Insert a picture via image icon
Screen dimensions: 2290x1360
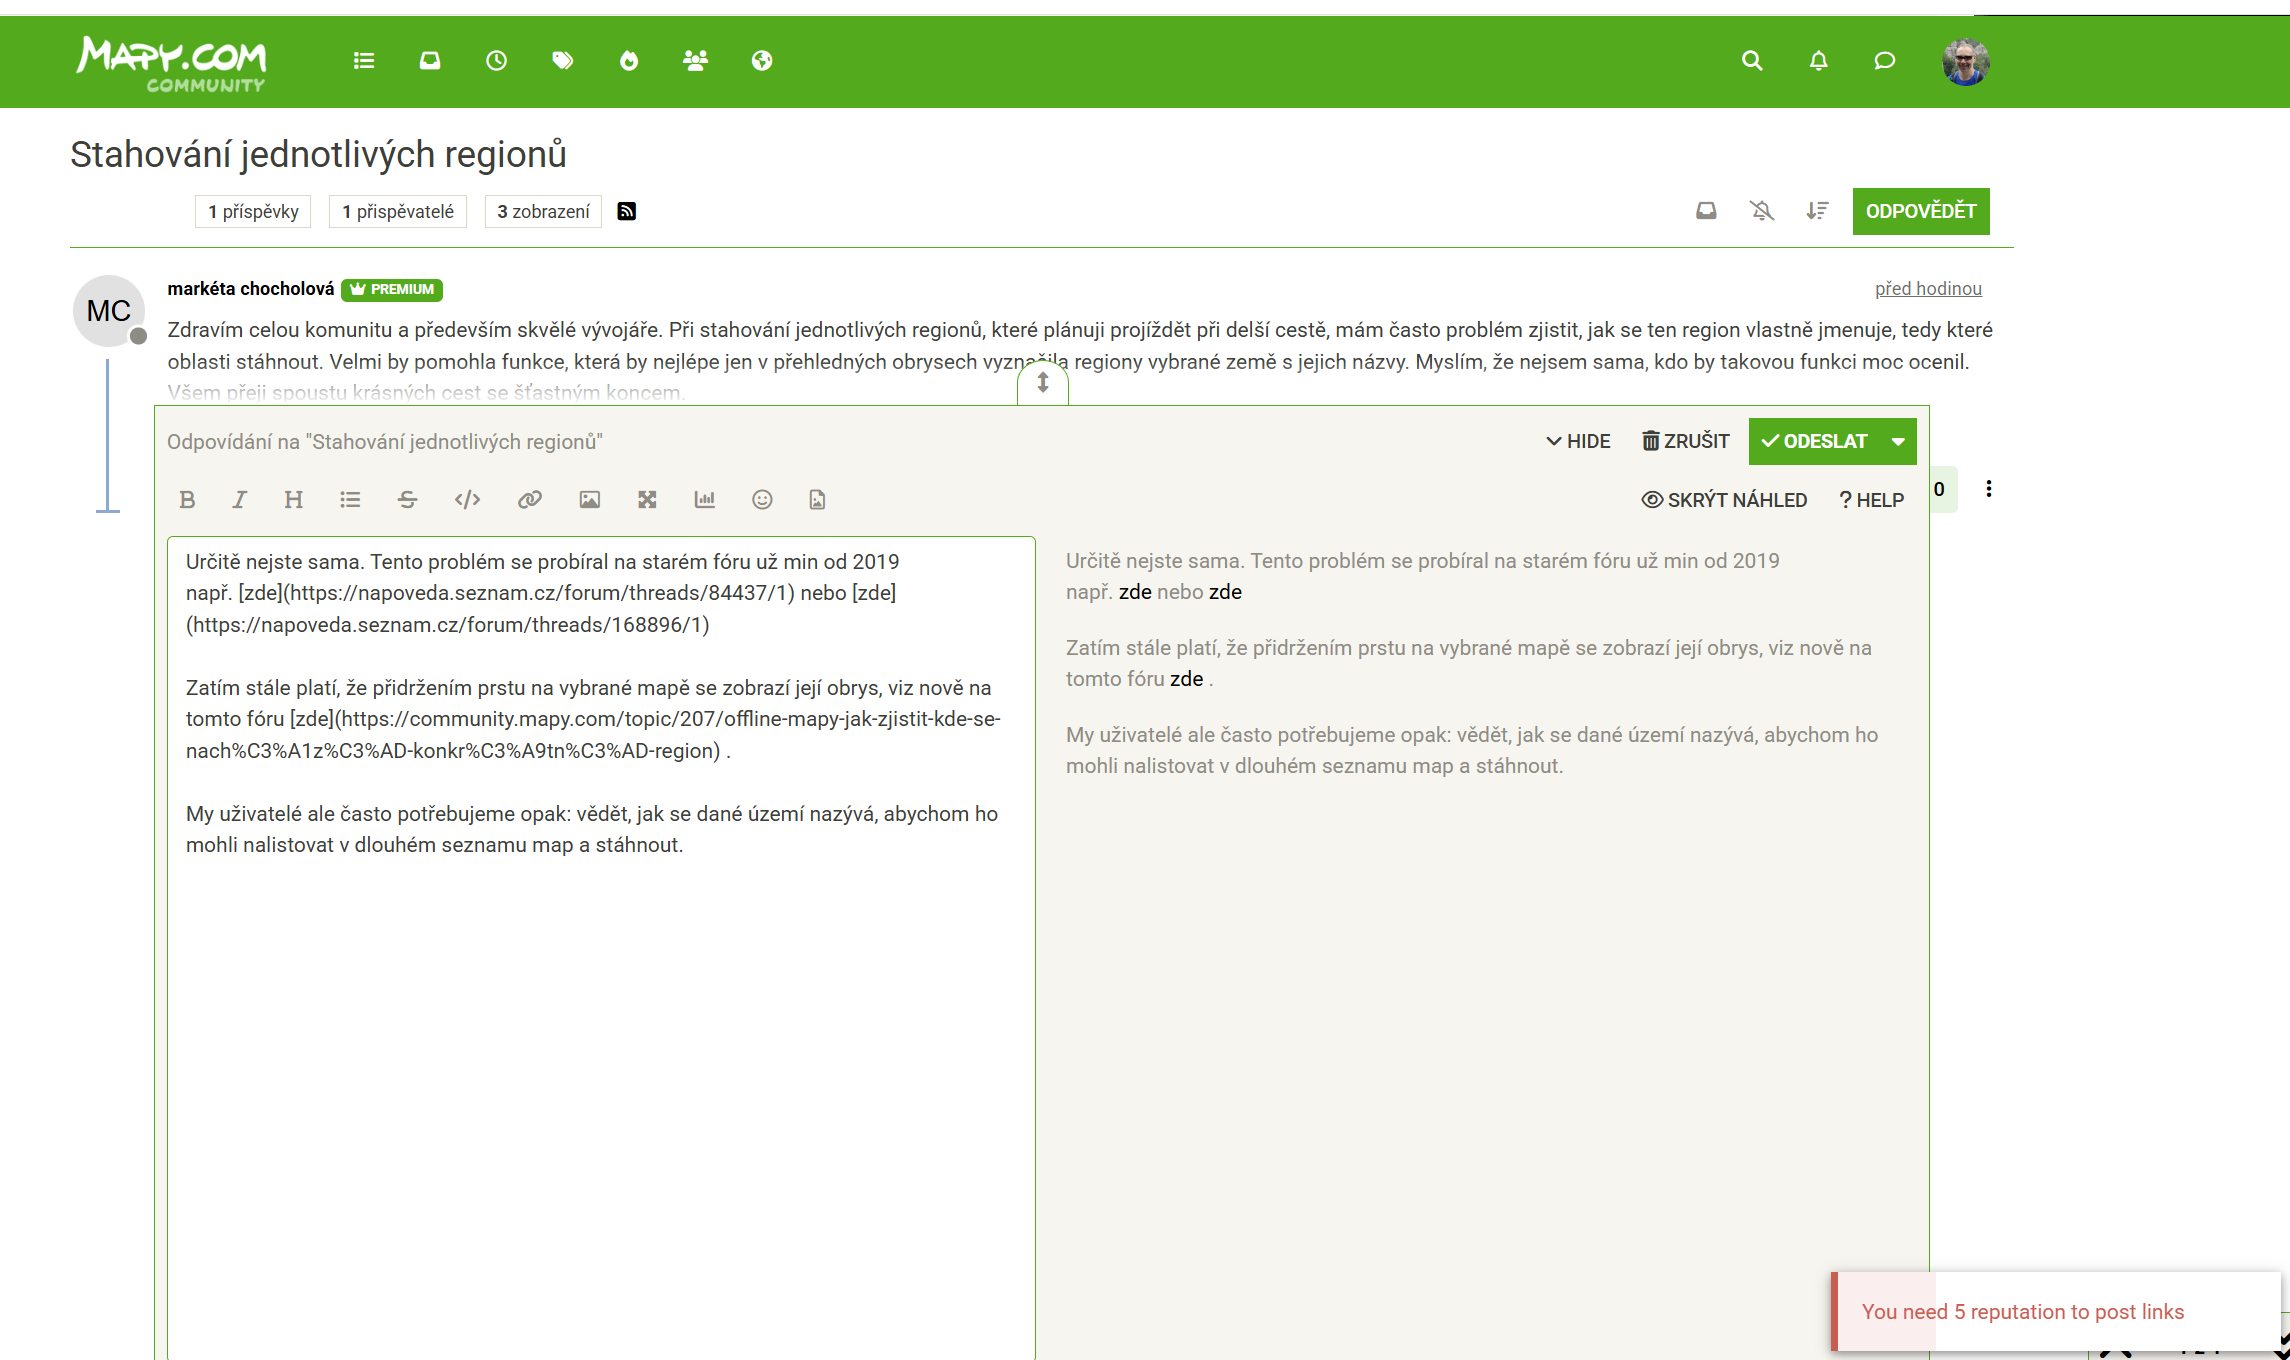coord(589,500)
